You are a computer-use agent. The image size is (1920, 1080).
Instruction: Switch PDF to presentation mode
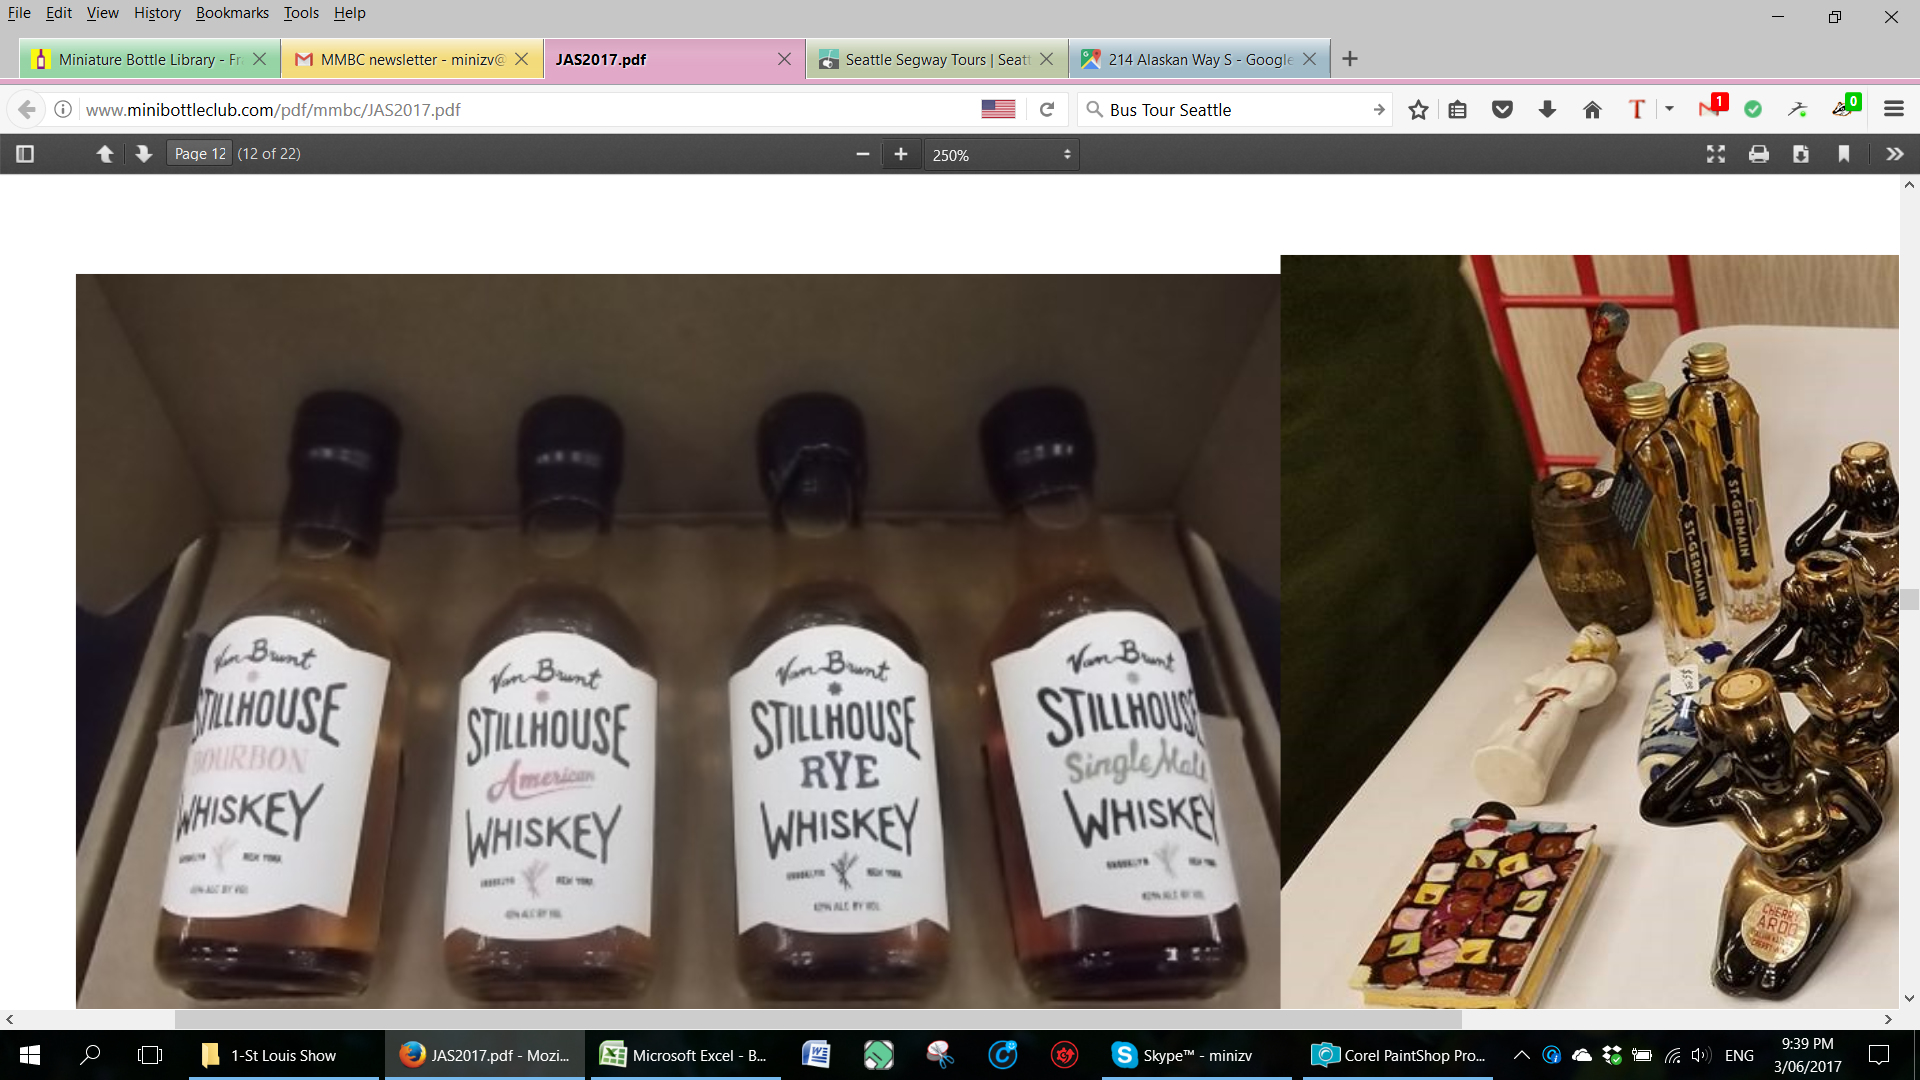click(x=1716, y=154)
